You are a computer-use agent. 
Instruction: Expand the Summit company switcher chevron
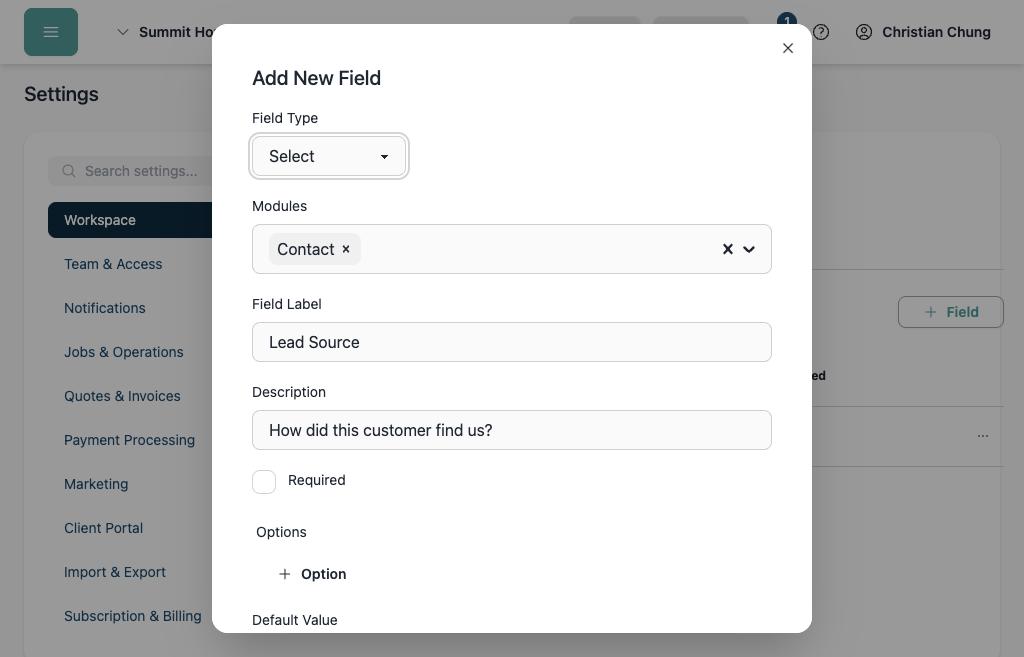[x=122, y=32]
